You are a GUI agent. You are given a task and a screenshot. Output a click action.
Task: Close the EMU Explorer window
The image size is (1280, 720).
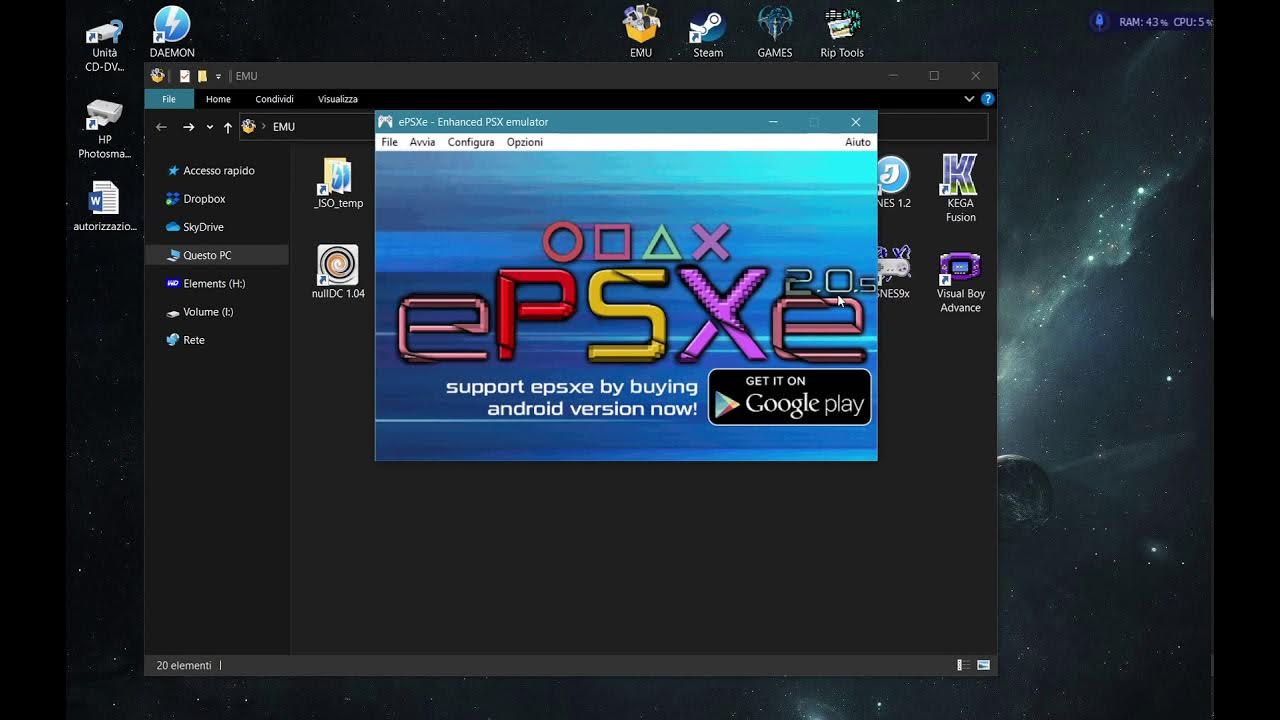pos(976,76)
